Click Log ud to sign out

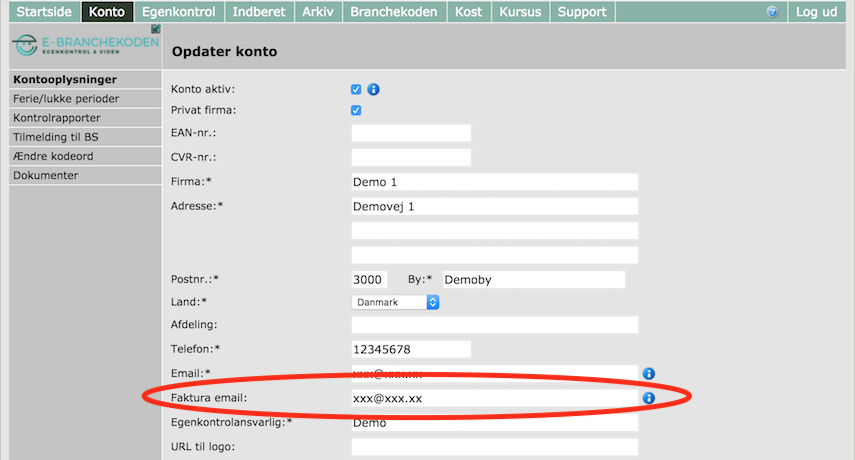[816, 12]
